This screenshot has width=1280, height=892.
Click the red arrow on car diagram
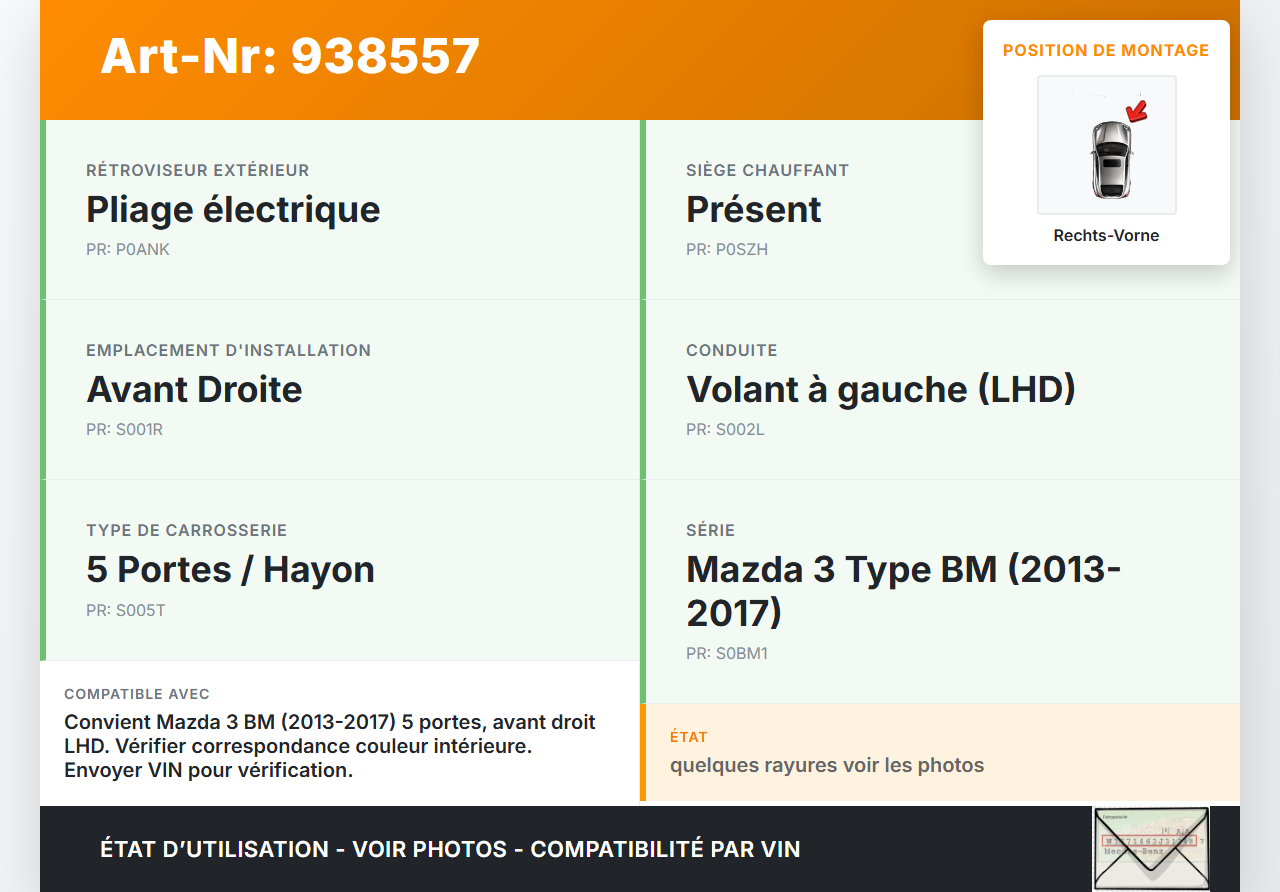pos(1137,110)
